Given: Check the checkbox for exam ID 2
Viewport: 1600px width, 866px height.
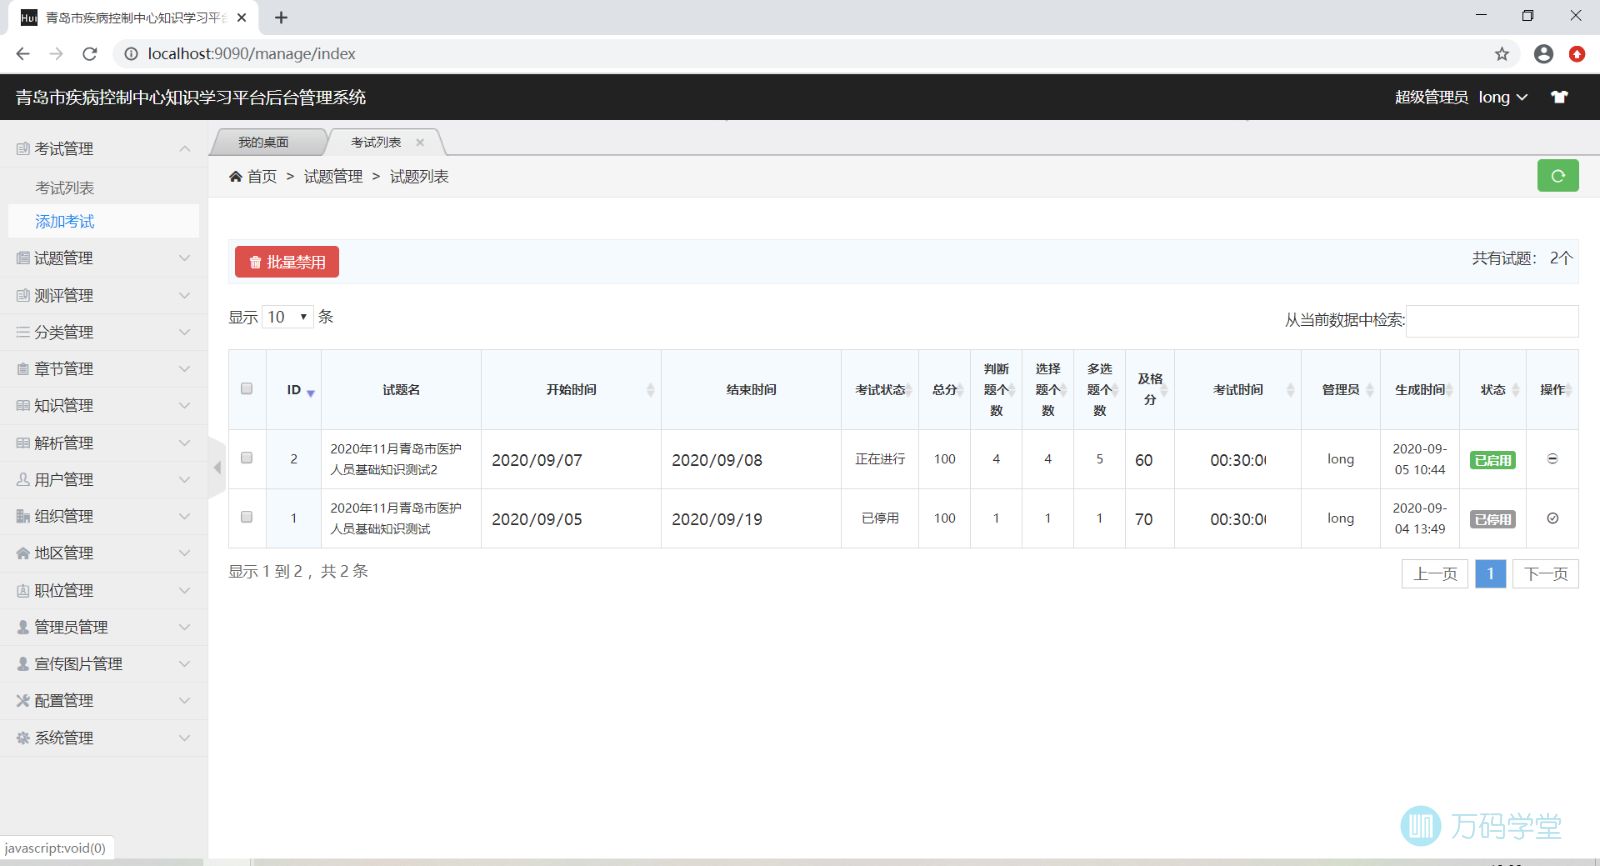Looking at the screenshot, I should click(x=247, y=458).
